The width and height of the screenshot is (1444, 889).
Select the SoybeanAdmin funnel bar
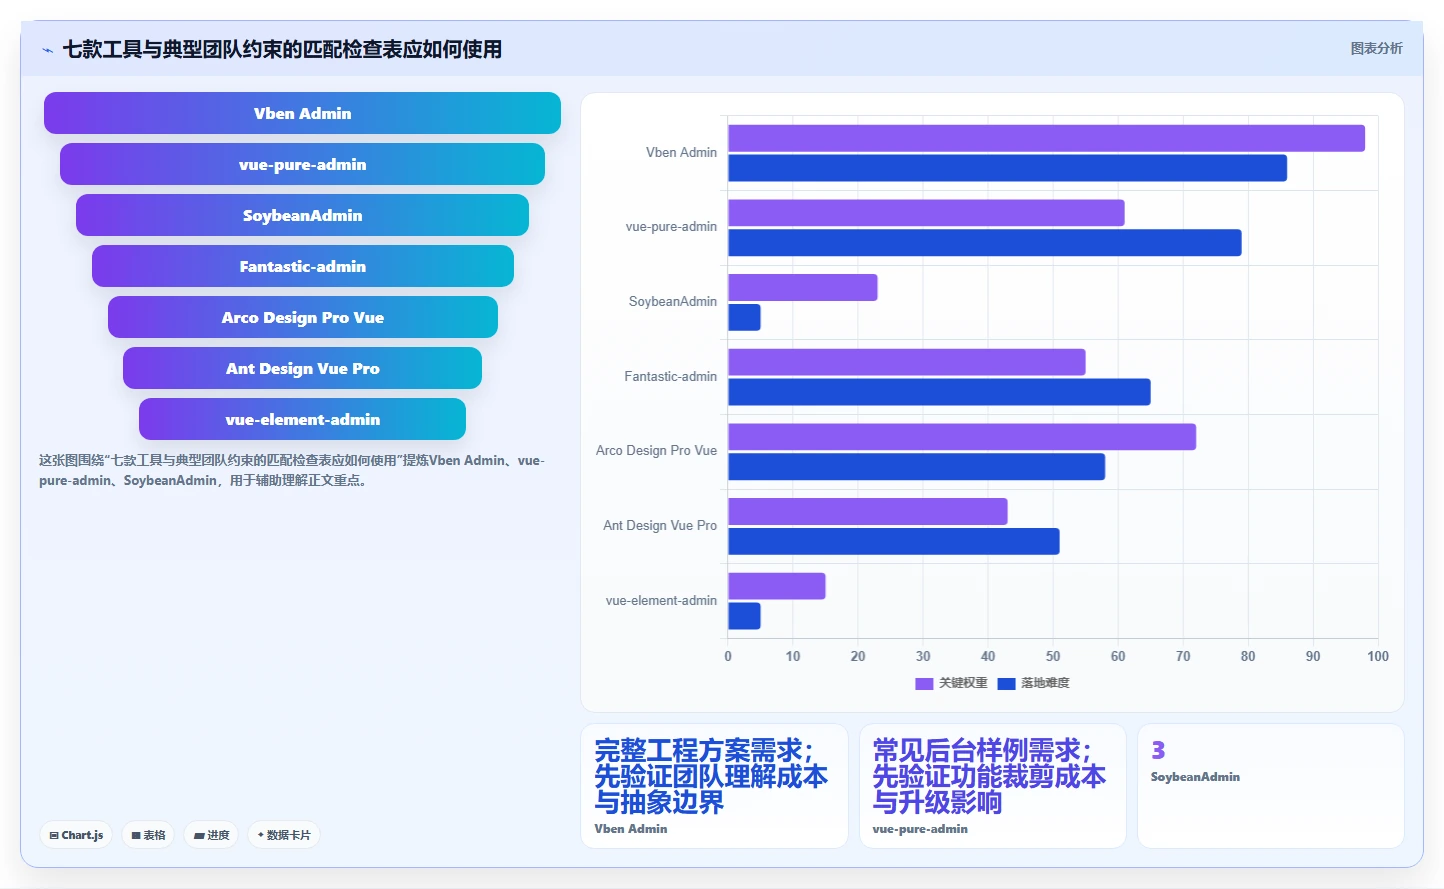(302, 215)
